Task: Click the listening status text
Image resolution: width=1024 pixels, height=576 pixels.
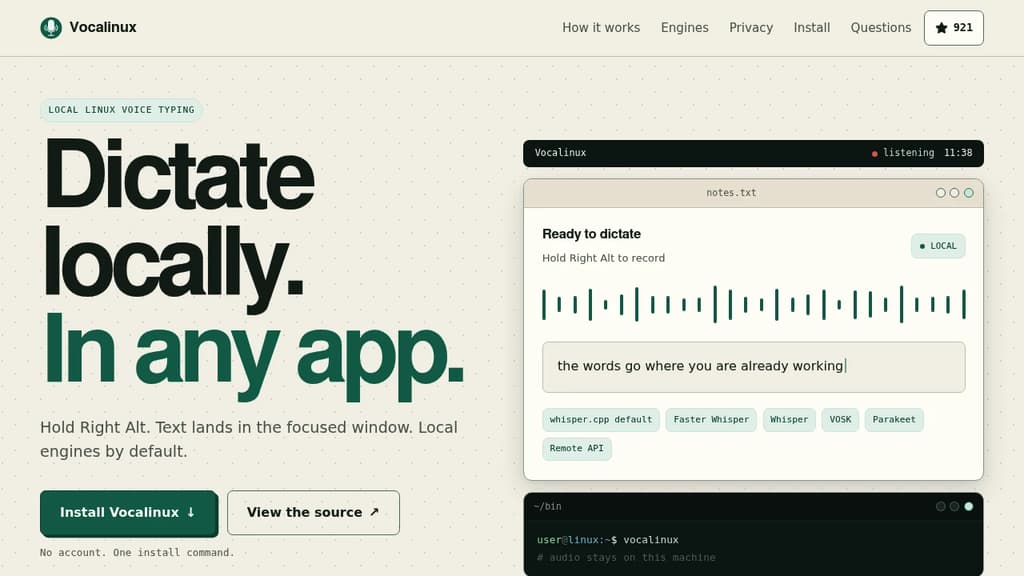Action: [908, 153]
